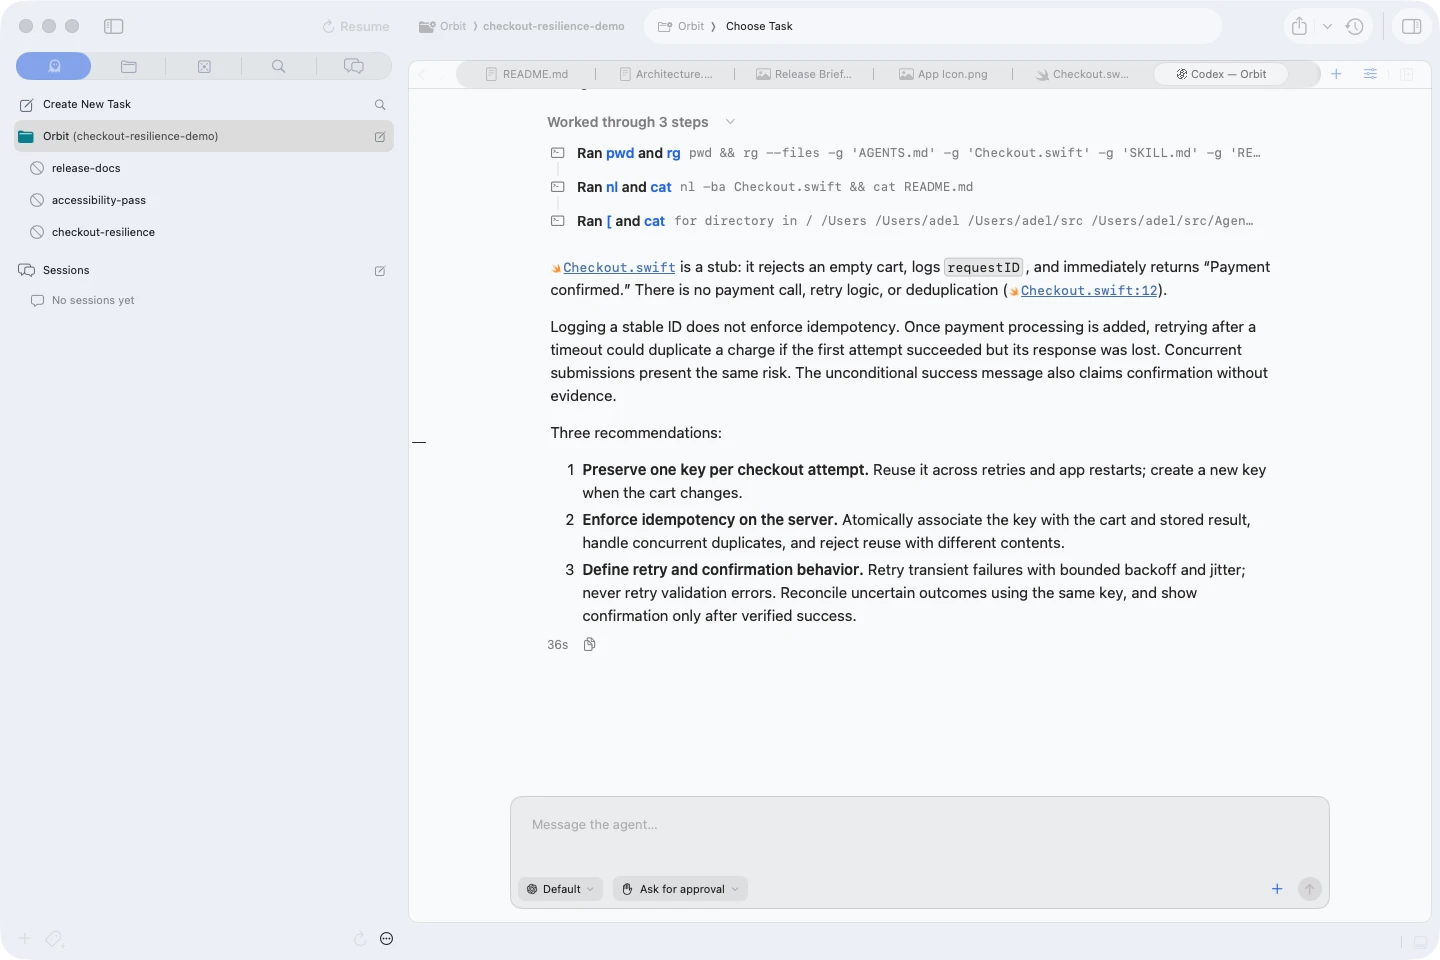Click the share icon in the toolbar

pos(1299,26)
